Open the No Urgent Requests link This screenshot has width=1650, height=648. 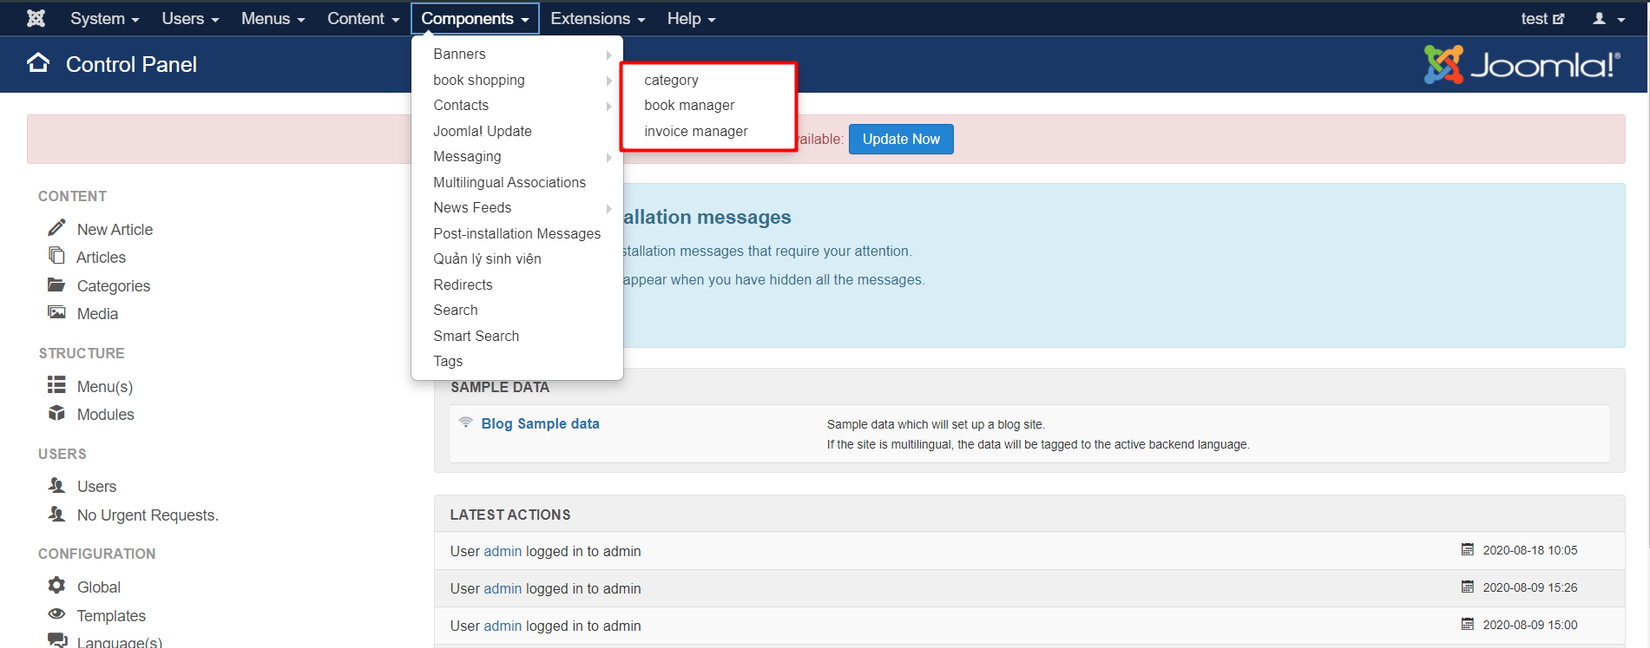147,515
